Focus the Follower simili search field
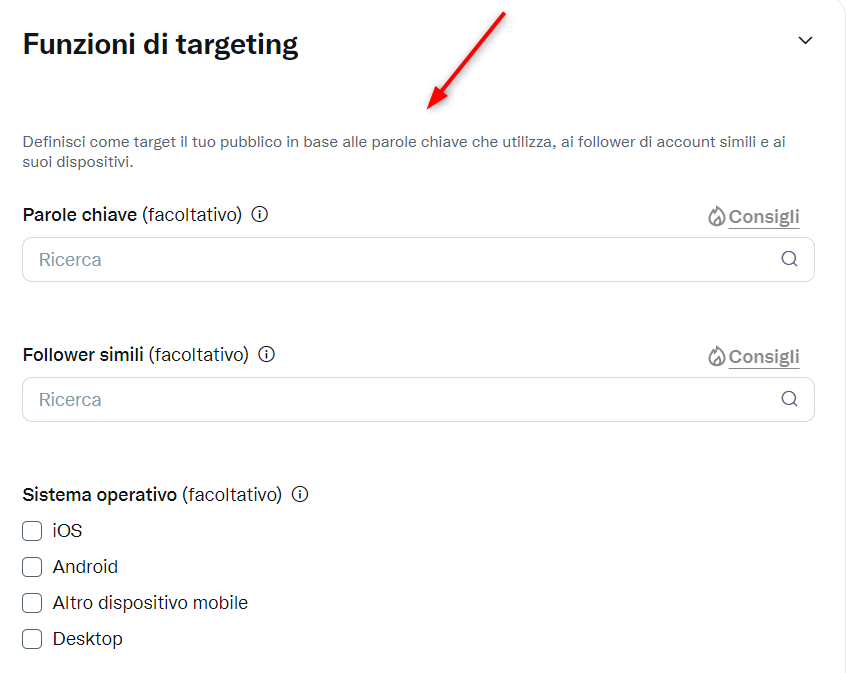This screenshot has height=673, width=846. click(x=400, y=399)
